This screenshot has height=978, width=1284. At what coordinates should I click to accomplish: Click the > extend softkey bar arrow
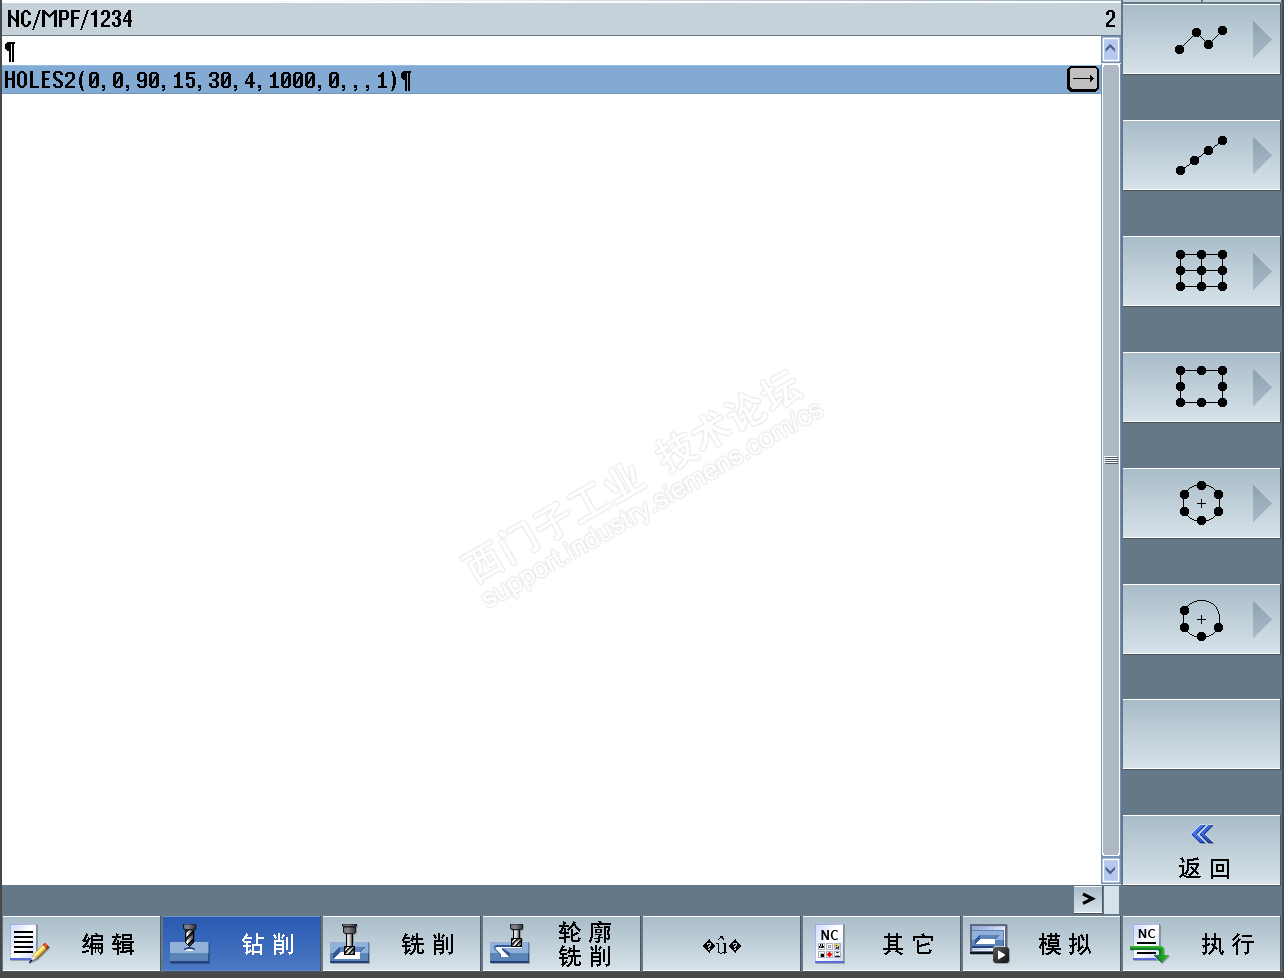click(x=1089, y=898)
